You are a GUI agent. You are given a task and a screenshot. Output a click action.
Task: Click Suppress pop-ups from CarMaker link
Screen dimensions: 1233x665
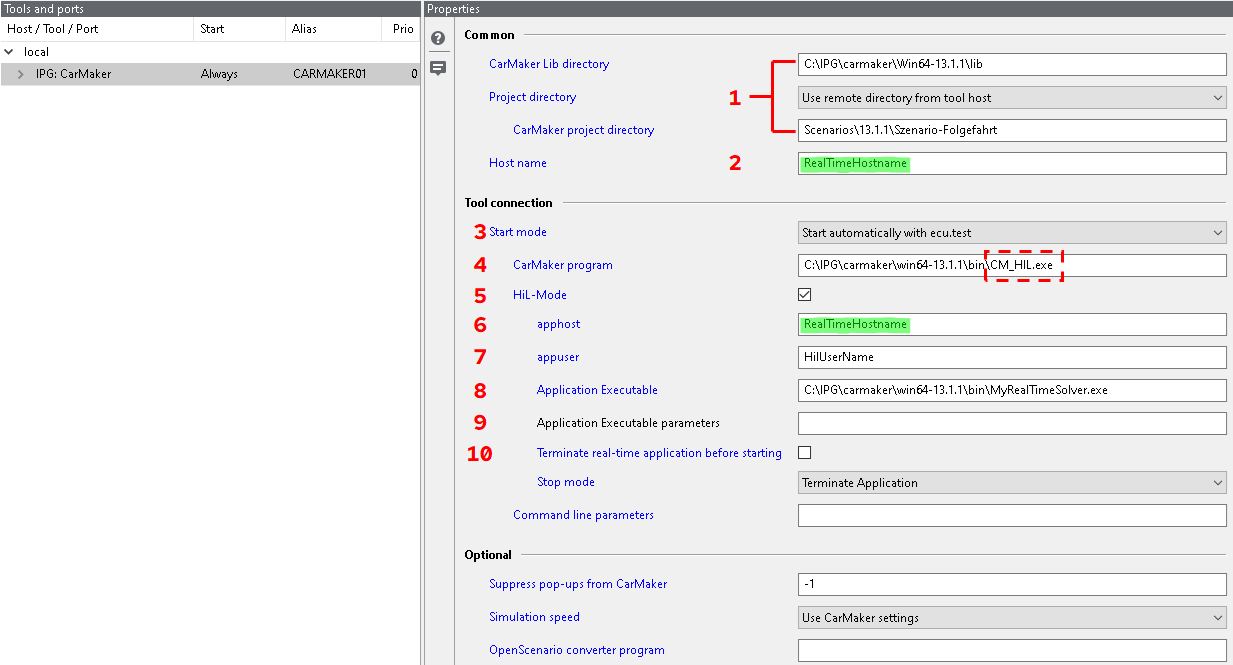point(578,584)
